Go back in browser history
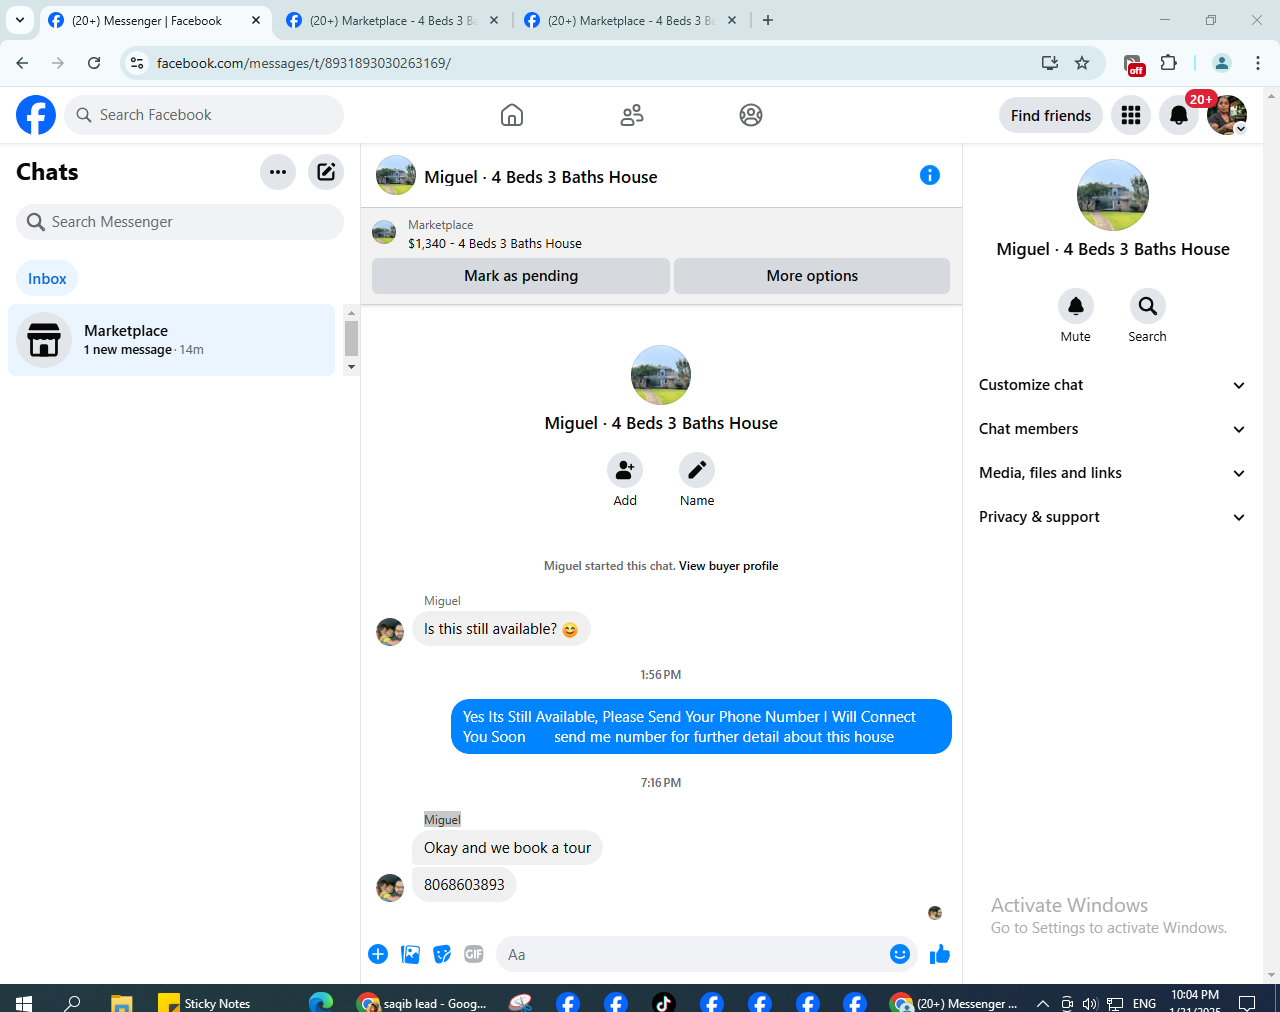The image size is (1280, 1012). coord(22,63)
